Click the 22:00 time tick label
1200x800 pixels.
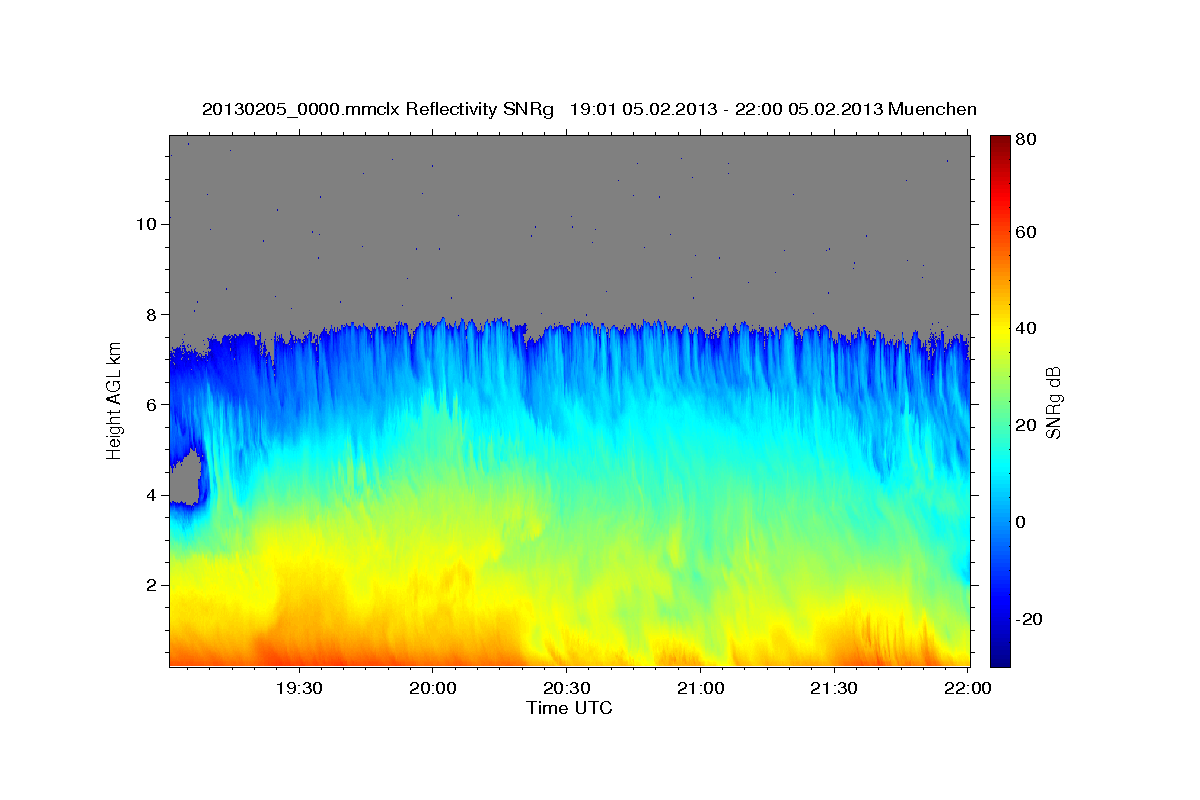point(967,689)
